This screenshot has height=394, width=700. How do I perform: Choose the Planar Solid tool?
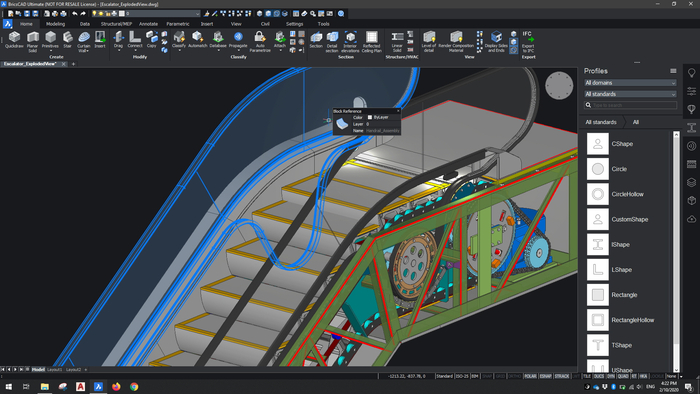tap(33, 42)
